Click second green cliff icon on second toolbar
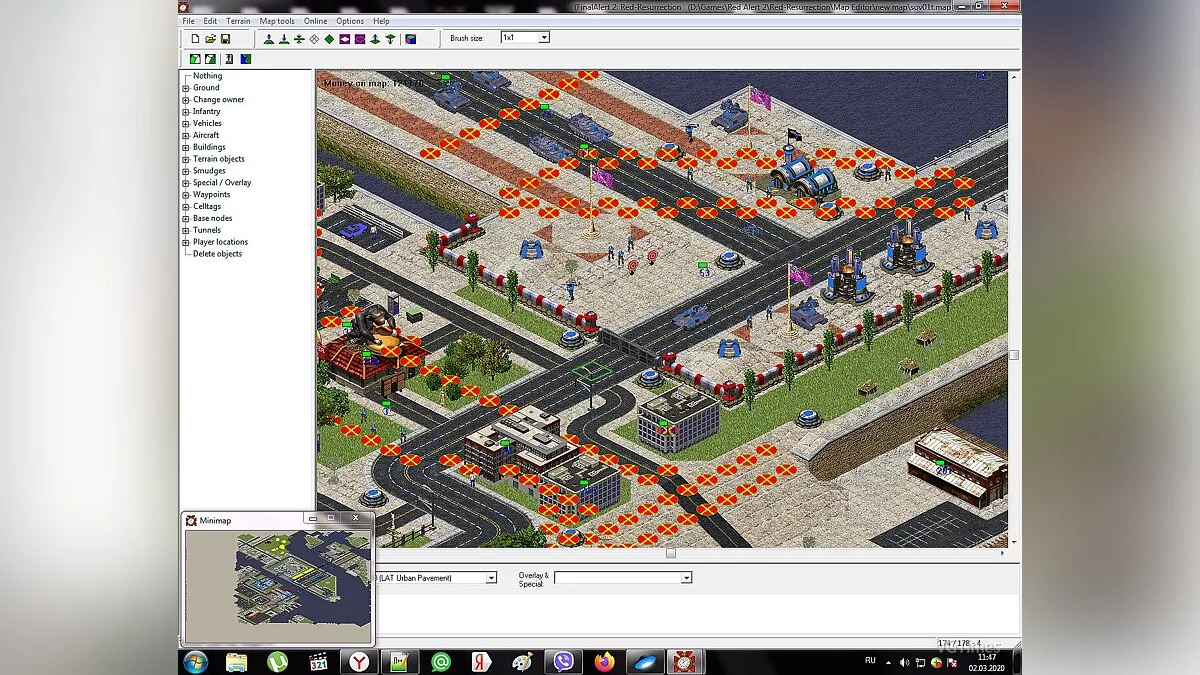The height and width of the screenshot is (675, 1200). point(211,59)
